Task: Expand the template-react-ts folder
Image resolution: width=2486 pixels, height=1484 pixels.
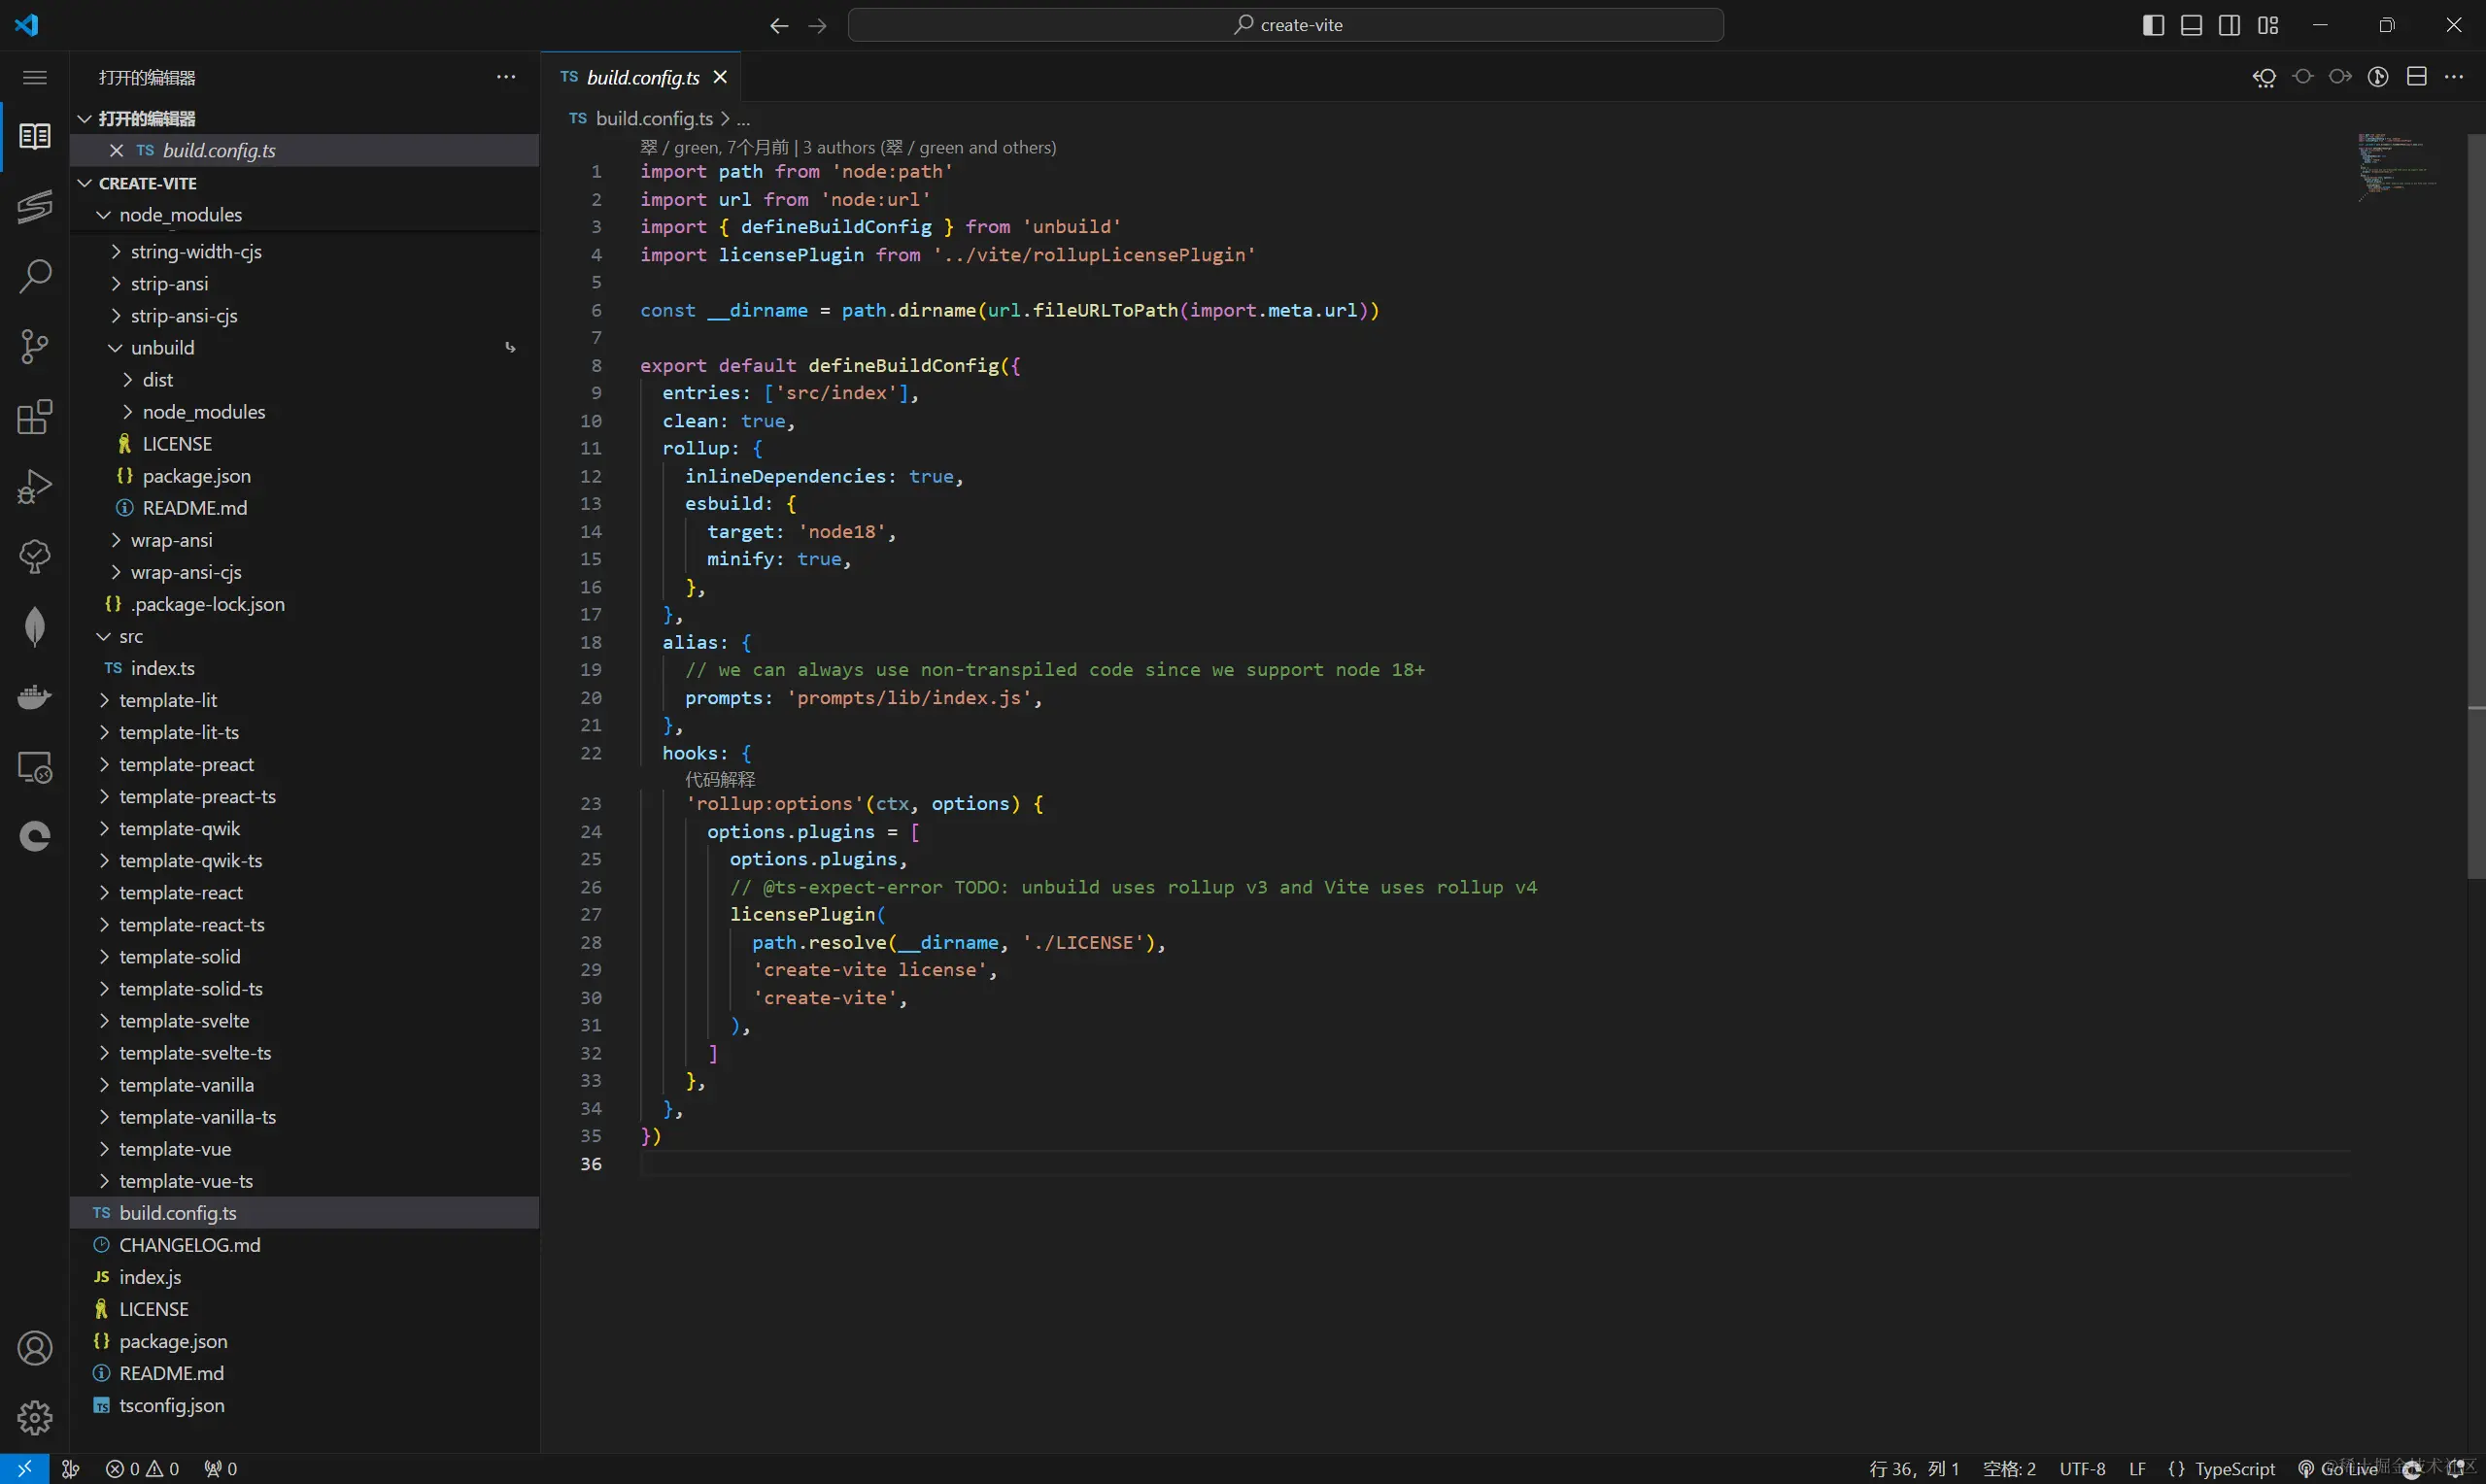Action: (x=191, y=924)
